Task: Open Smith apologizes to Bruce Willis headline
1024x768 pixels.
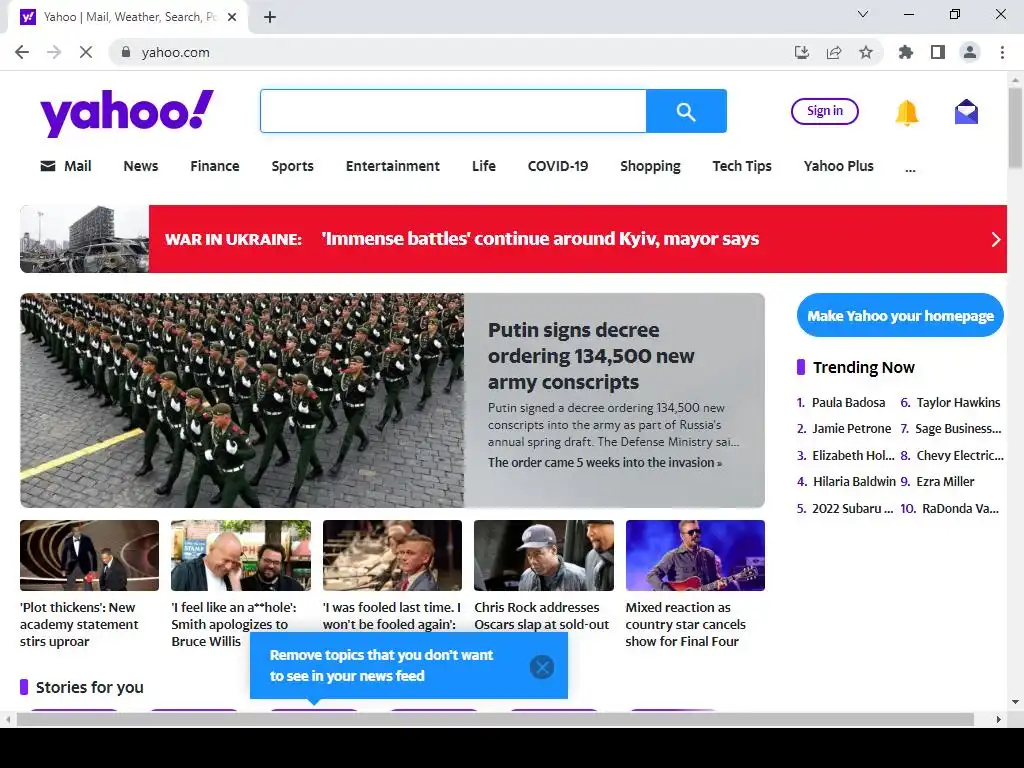Action: pos(234,624)
